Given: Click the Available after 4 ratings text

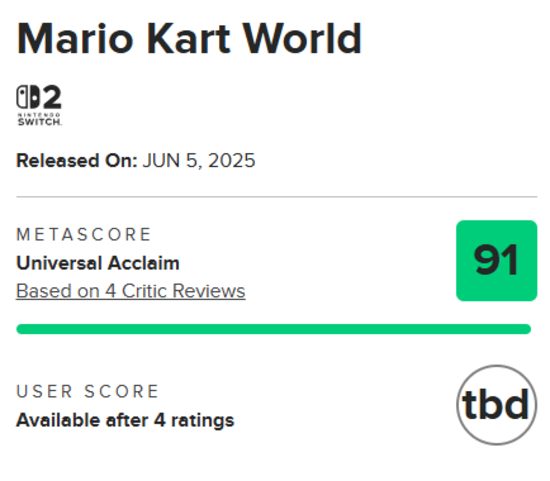Looking at the screenshot, I should [125, 420].
